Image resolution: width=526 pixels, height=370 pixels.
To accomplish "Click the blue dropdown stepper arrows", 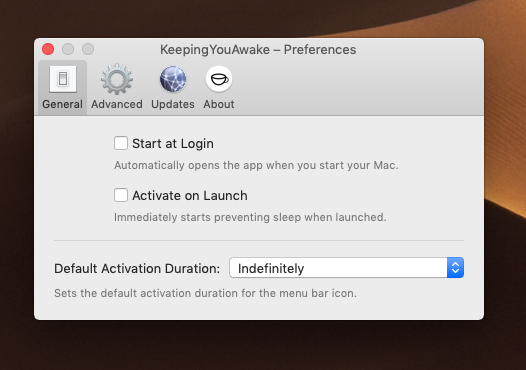I will click(x=455, y=268).
